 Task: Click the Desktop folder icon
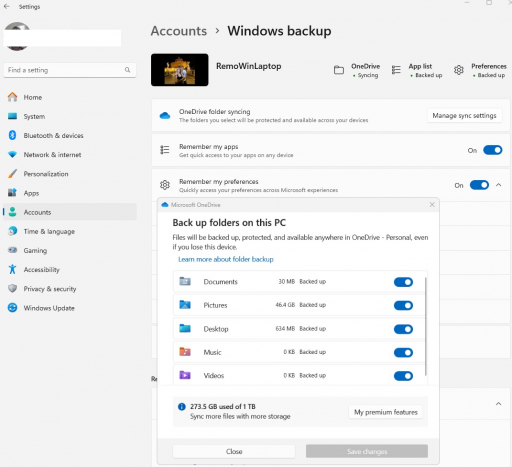185,328
